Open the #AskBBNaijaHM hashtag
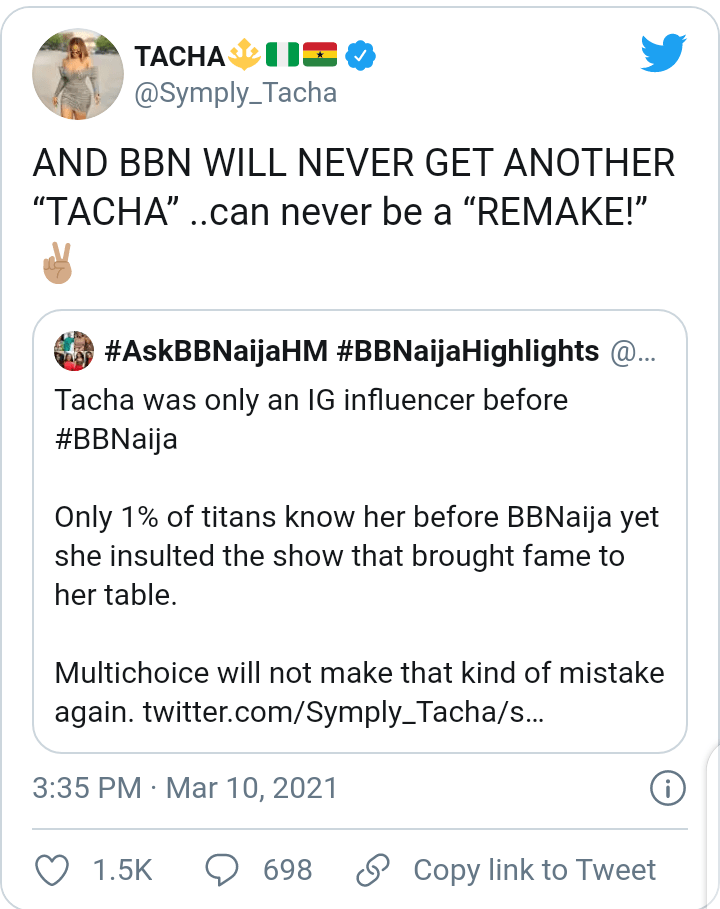The width and height of the screenshot is (720, 909). click(215, 351)
